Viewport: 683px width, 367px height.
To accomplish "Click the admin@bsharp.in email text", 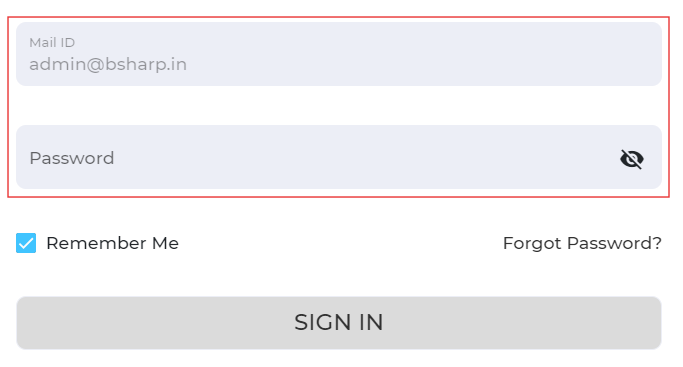I will [x=108, y=64].
